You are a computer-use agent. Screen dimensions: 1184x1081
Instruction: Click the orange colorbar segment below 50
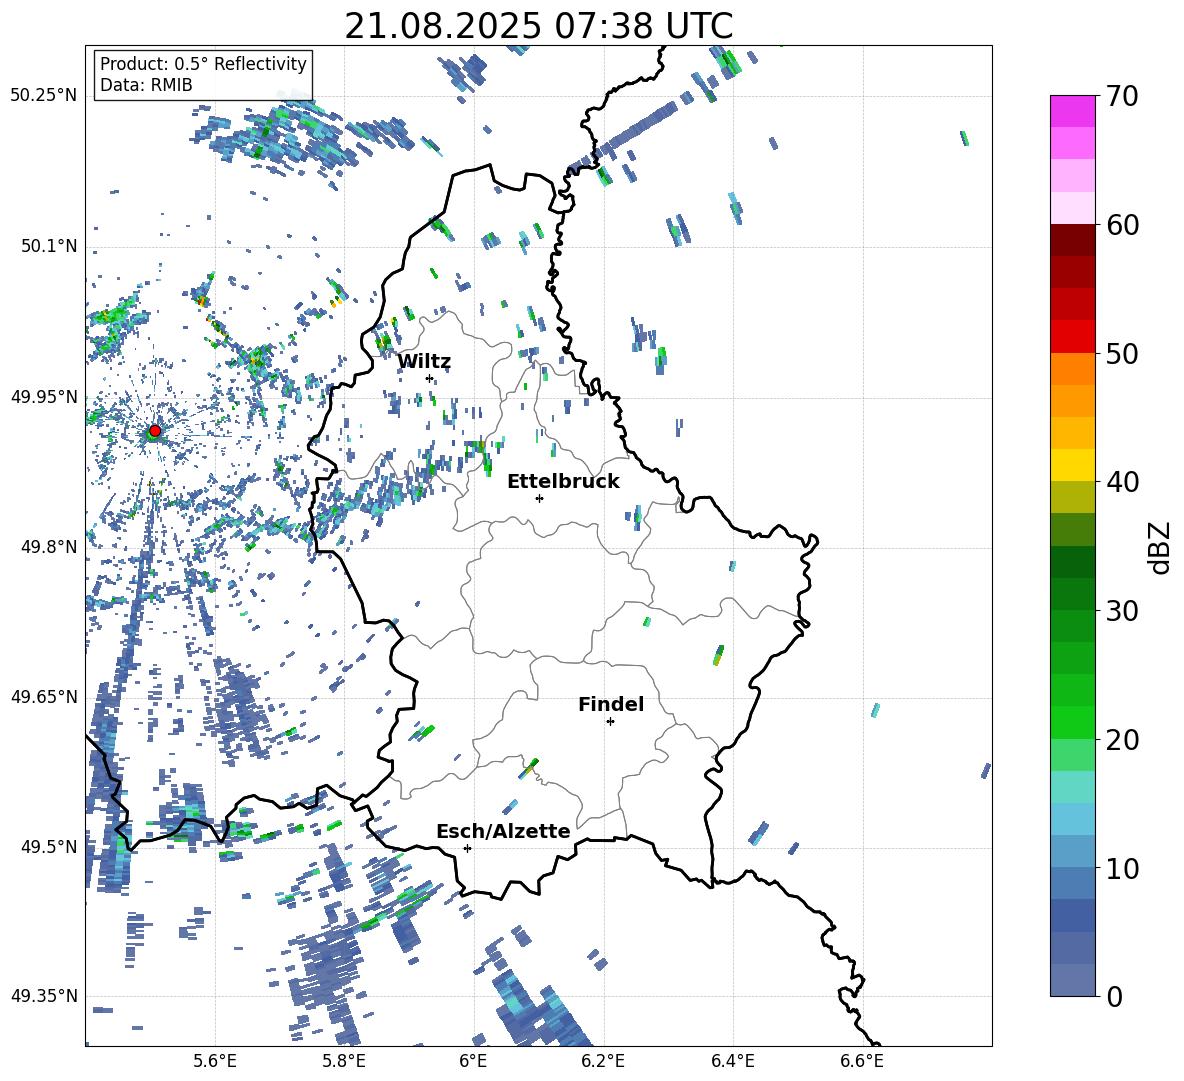(x=1073, y=369)
